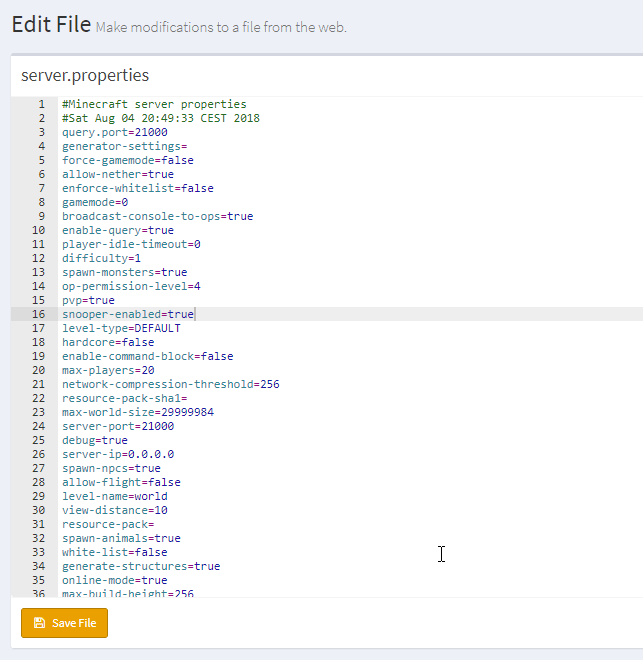Click the server.properties file title
This screenshot has height=660, width=643.
(85, 76)
